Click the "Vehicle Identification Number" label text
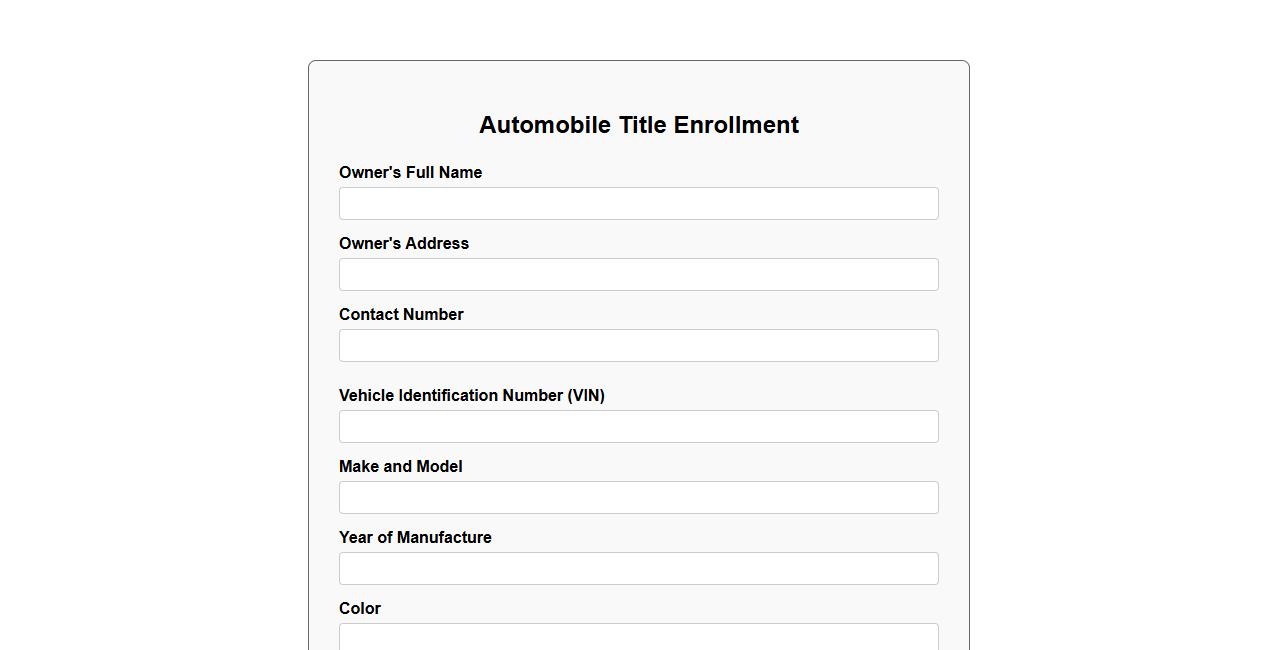The height and width of the screenshot is (650, 1278). [x=451, y=396]
